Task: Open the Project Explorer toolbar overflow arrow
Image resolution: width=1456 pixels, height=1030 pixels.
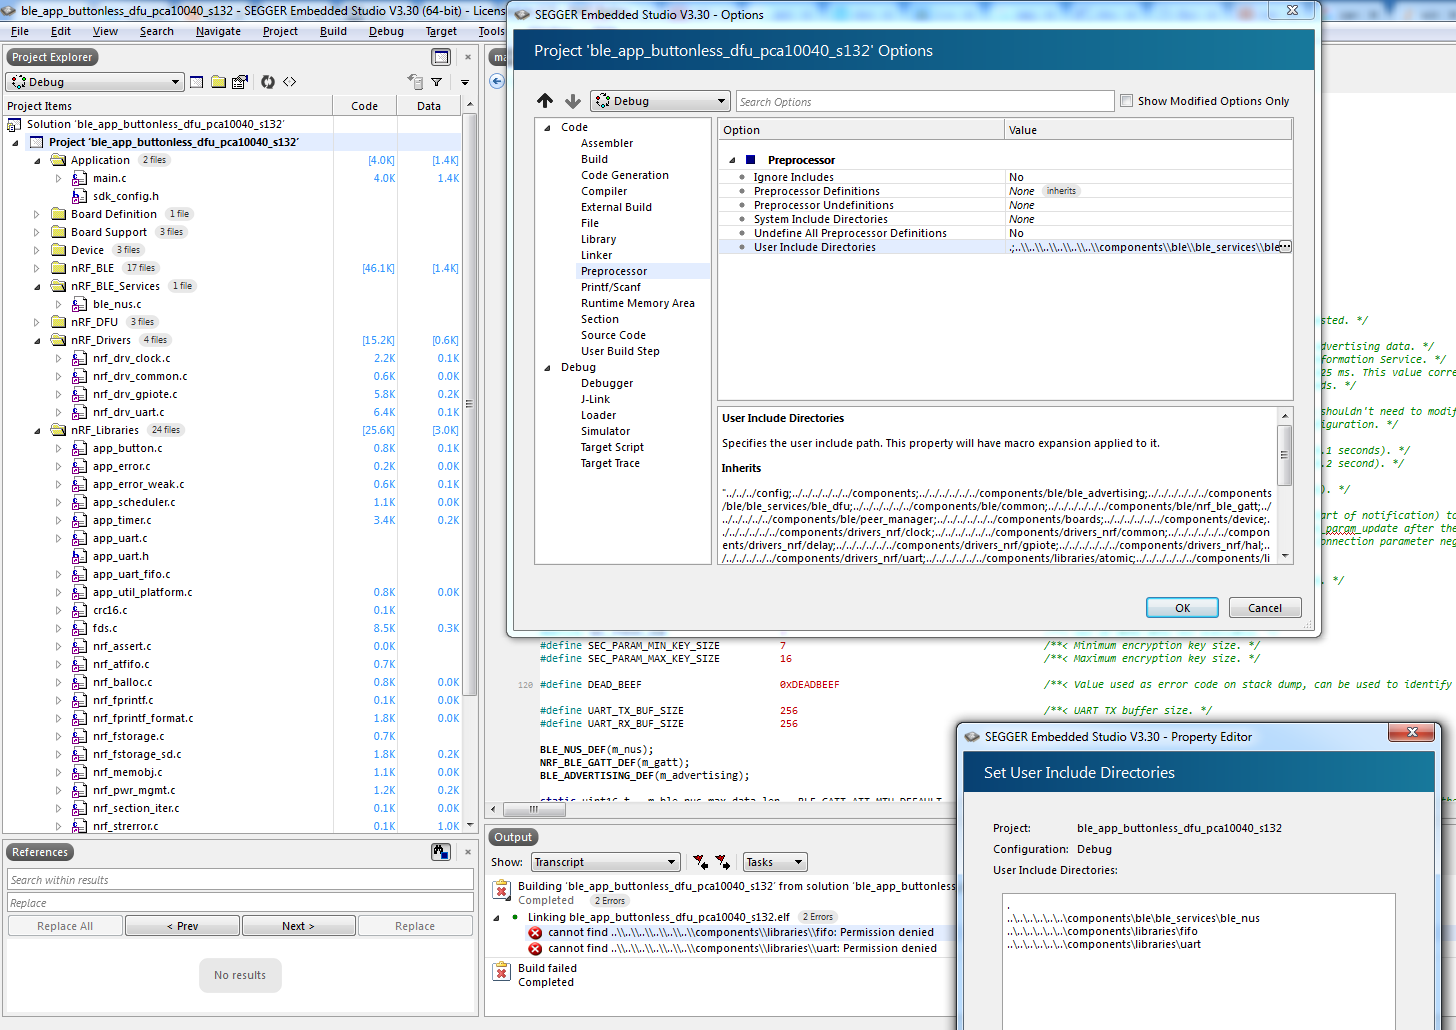Action: [465, 82]
